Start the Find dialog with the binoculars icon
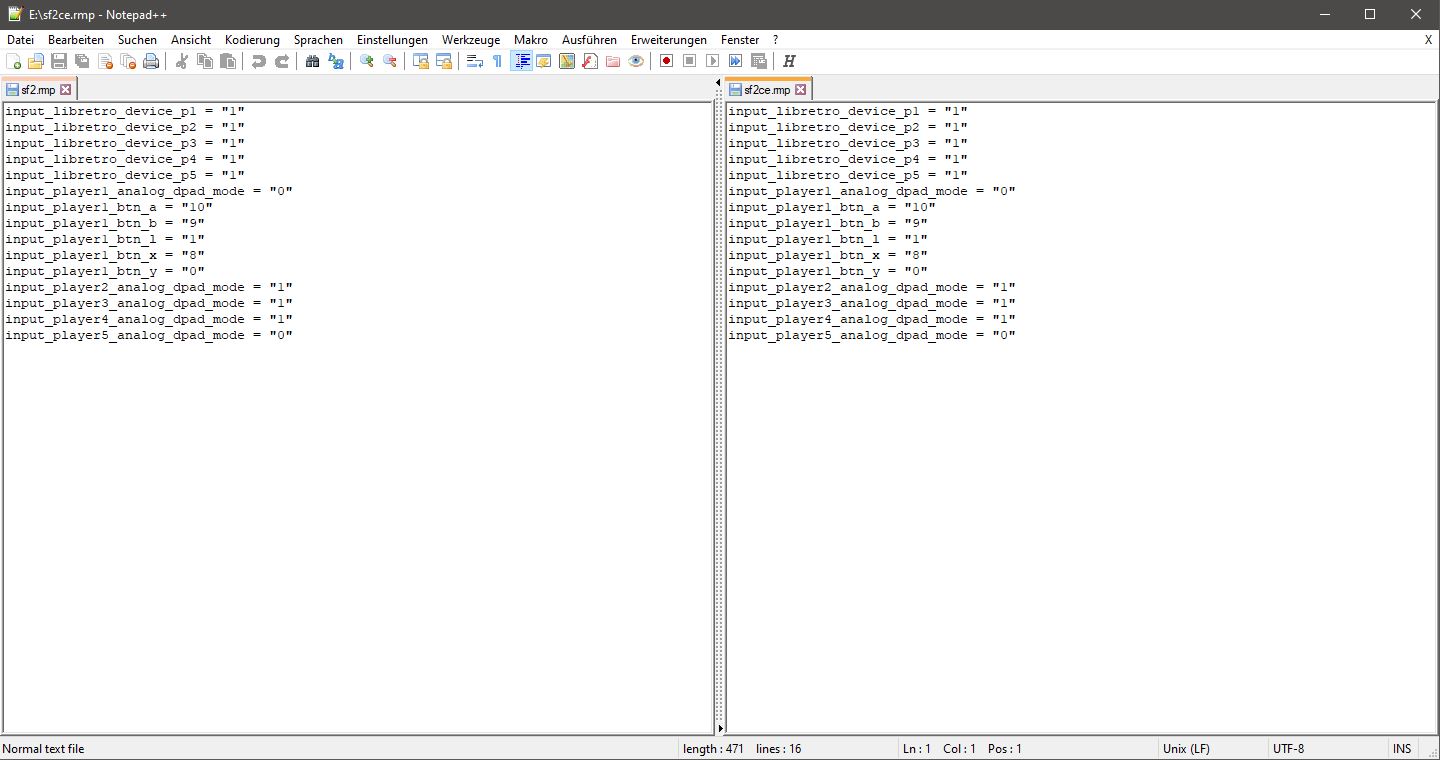Viewport: 1440px width, 760px height. [x=312, y=61]
